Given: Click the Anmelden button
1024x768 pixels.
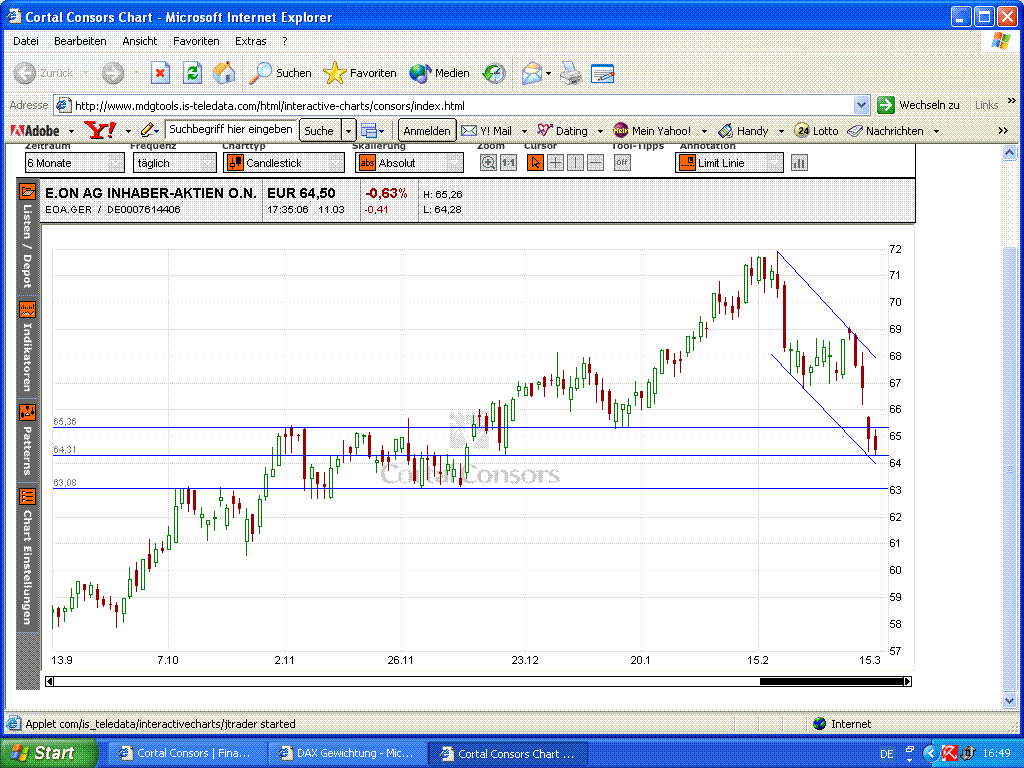Looking at the screenshot, I should click(426, 131).
